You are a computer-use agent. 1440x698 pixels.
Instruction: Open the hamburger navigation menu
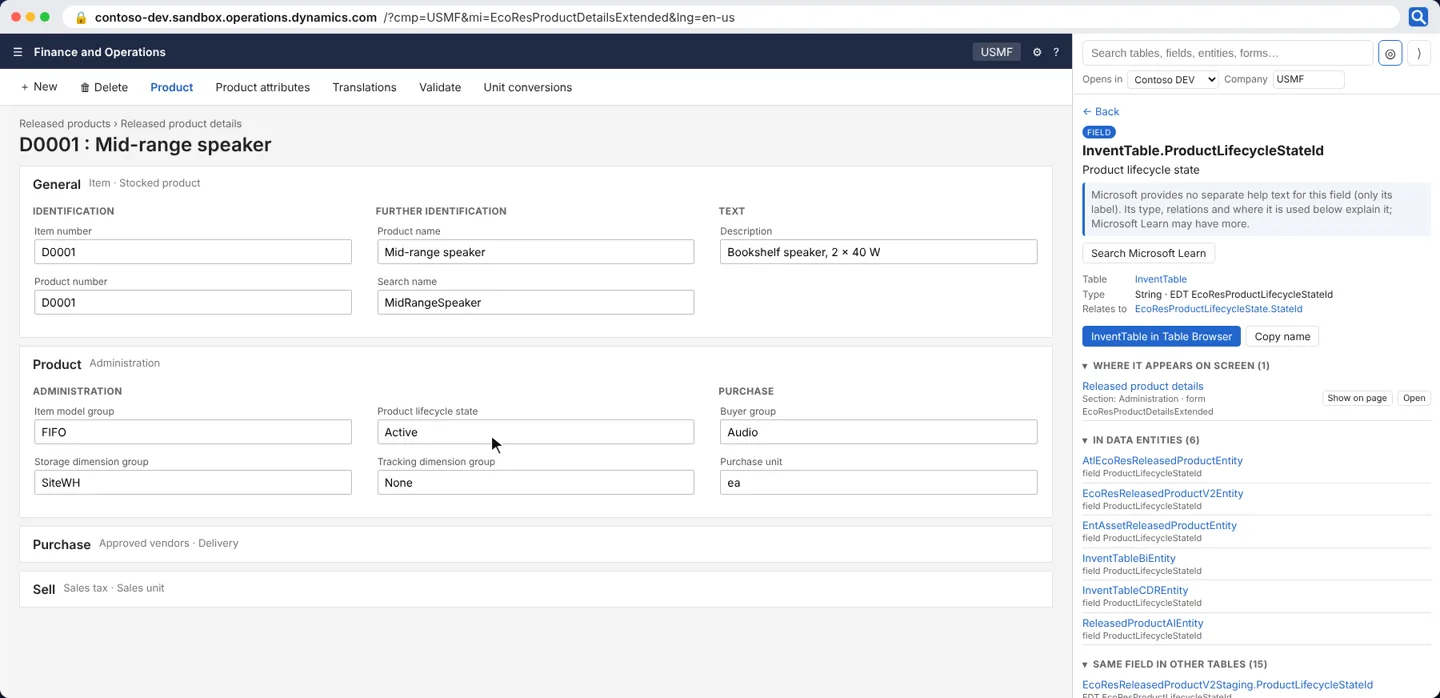[x=17, y=52]
